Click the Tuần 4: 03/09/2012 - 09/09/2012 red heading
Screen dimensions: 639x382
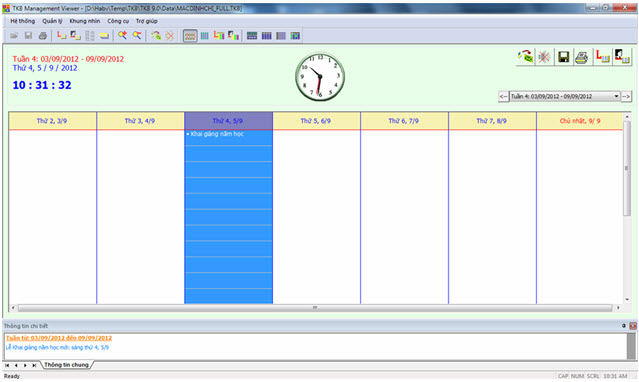pyautogui.click(x=68, y=59)
